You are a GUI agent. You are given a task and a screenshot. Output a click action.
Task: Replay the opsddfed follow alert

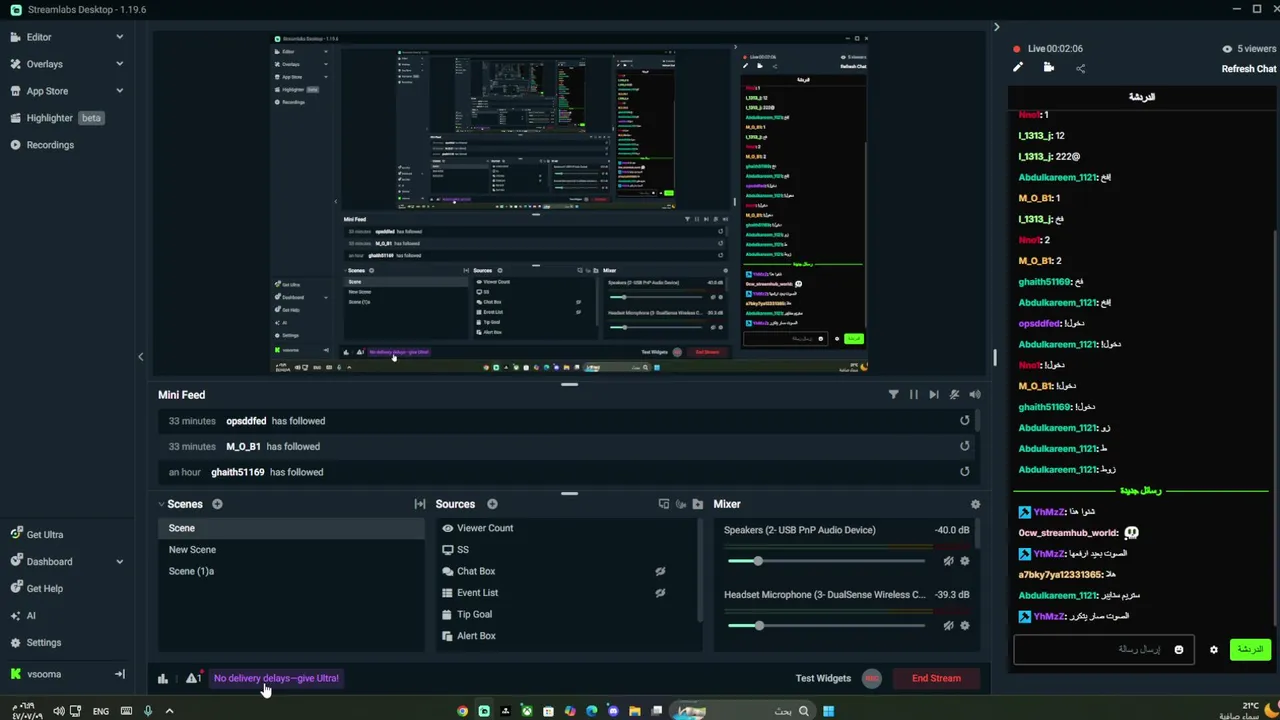pos(964,421)
